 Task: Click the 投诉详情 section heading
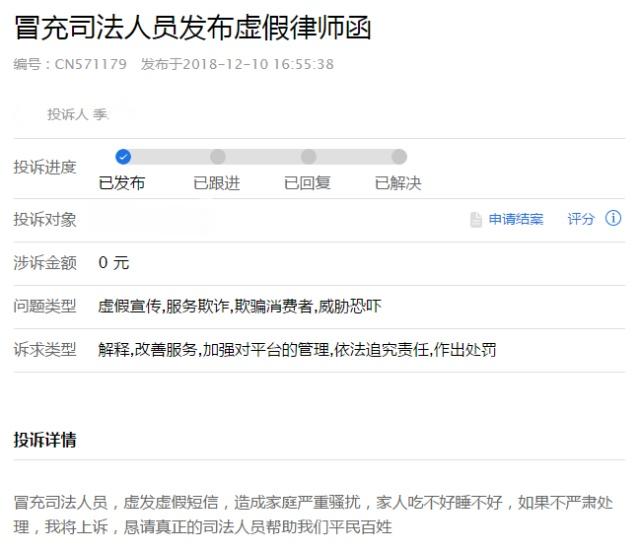click(45, 440)
